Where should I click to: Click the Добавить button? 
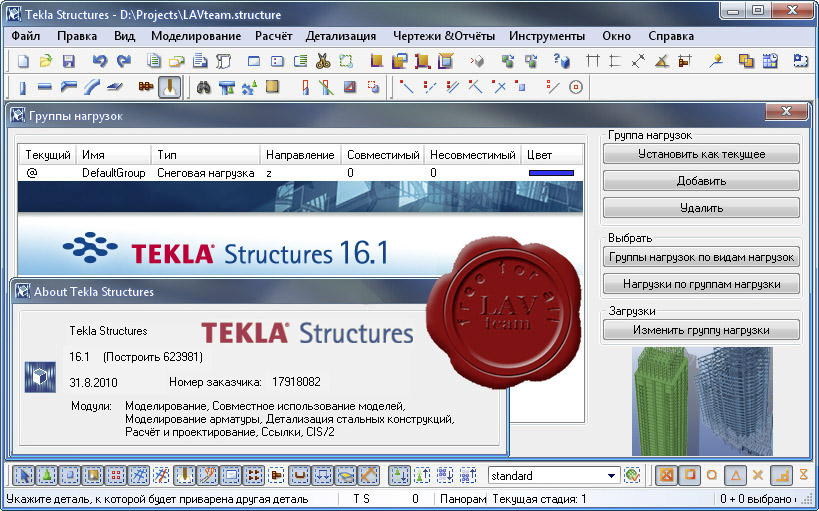coord(701,181)
